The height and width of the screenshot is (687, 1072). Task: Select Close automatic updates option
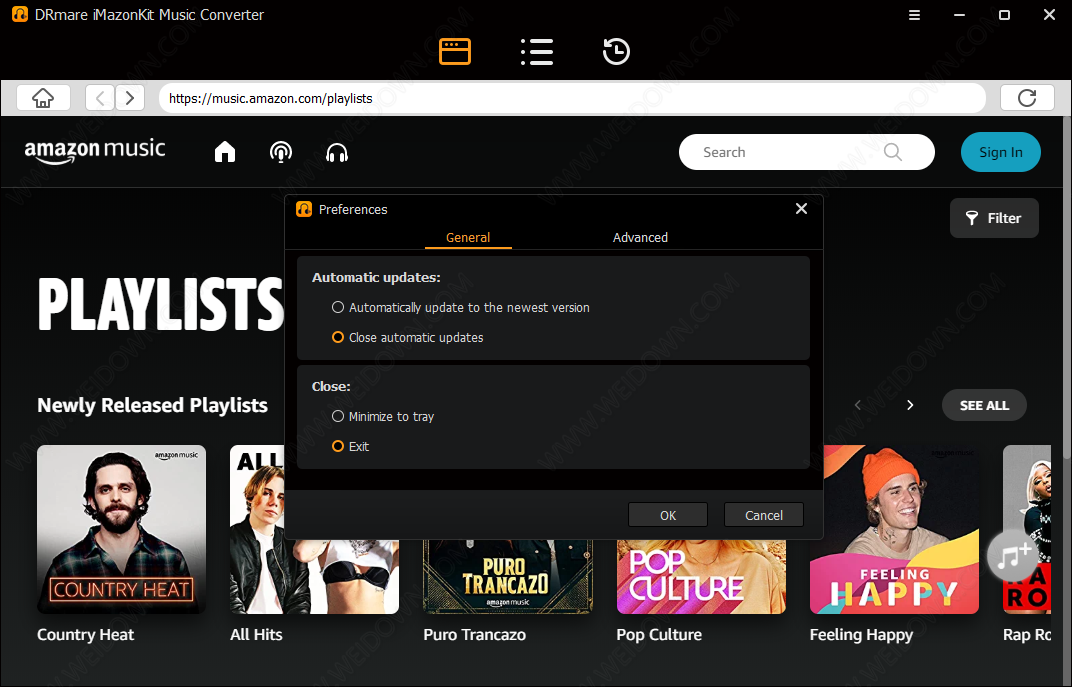point(407,338)
